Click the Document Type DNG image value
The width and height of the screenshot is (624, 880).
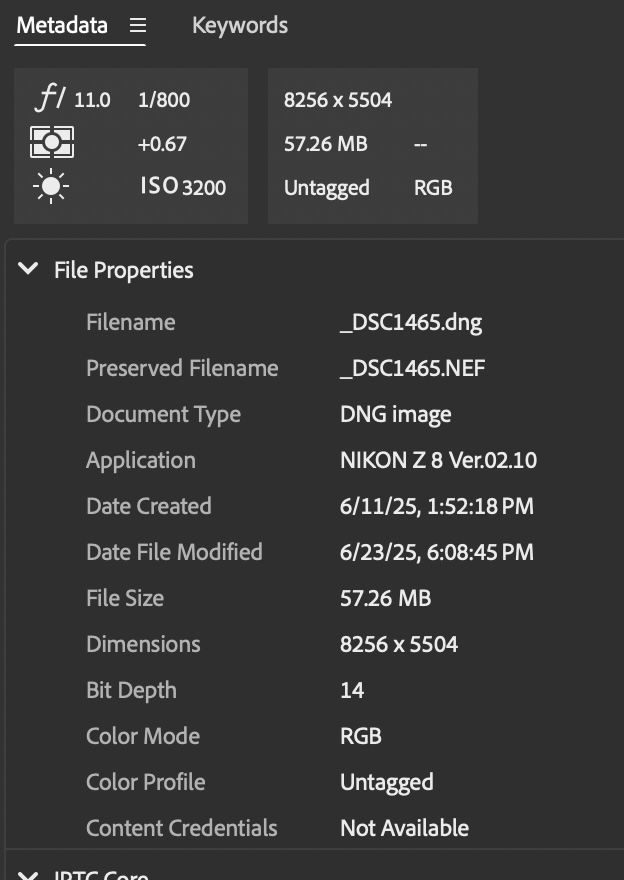(x=395, y=414)
